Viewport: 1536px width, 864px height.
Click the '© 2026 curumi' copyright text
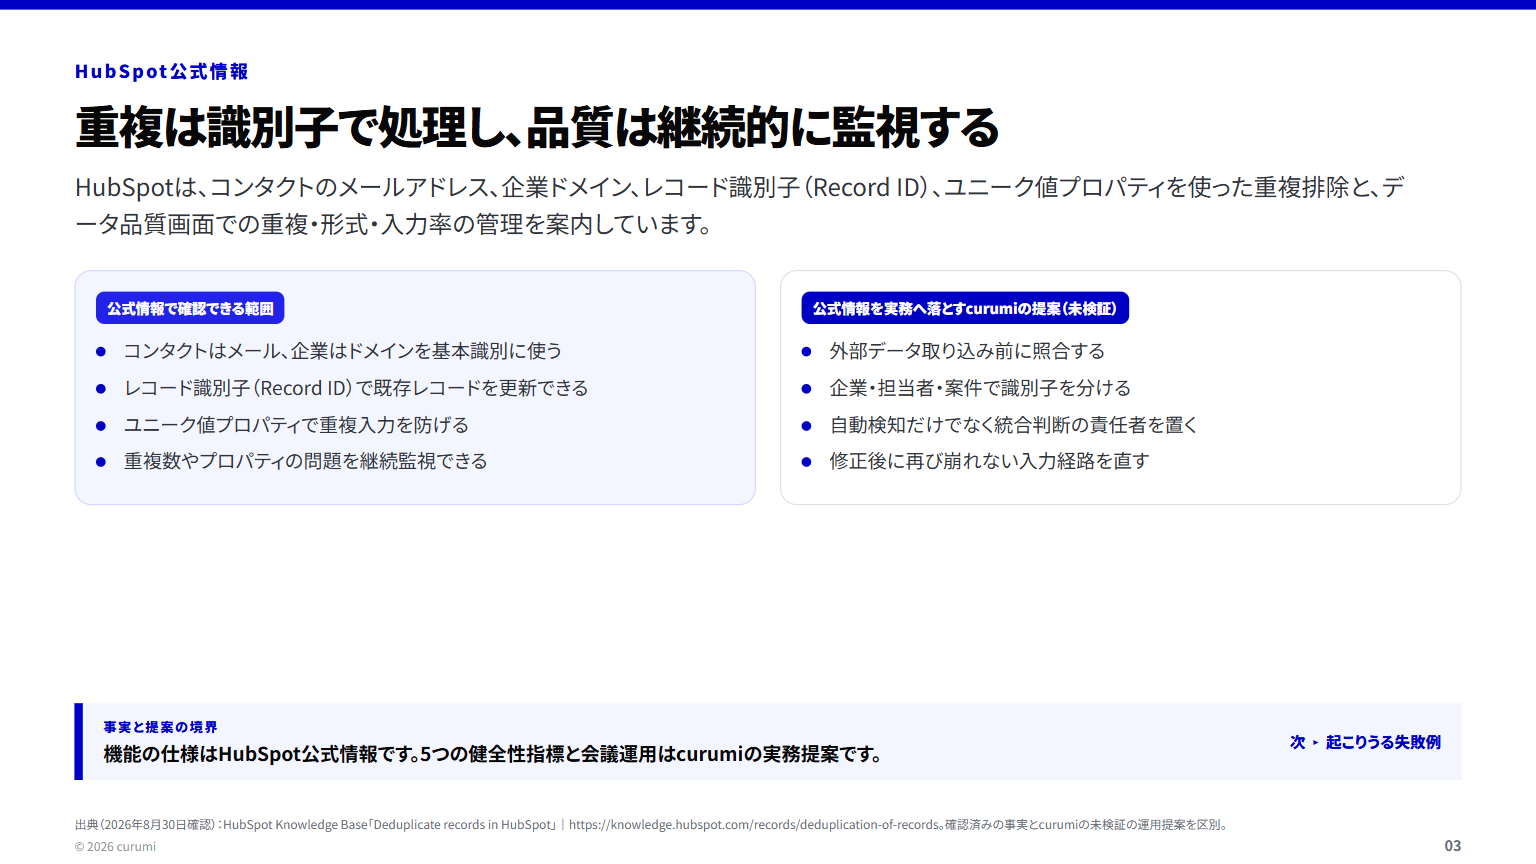coord(115,847)
